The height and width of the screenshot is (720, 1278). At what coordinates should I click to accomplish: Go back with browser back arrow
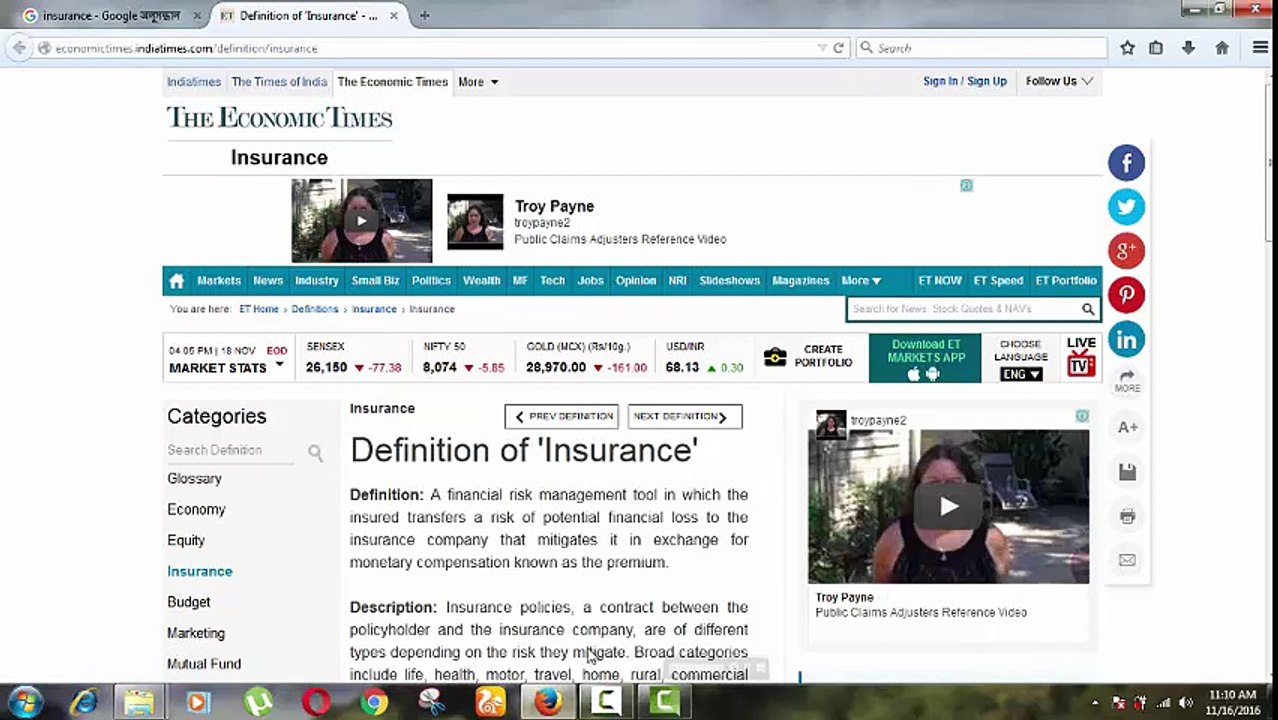tap(19, 48)
